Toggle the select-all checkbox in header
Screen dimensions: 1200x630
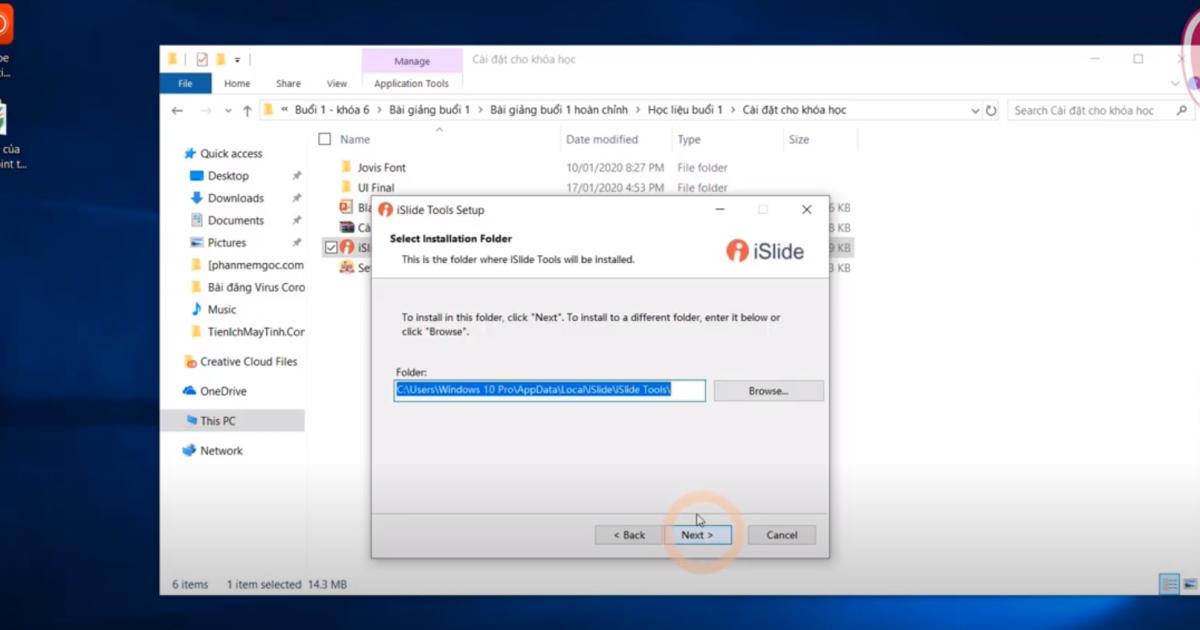pyautogui.click(x=324, y=139)
